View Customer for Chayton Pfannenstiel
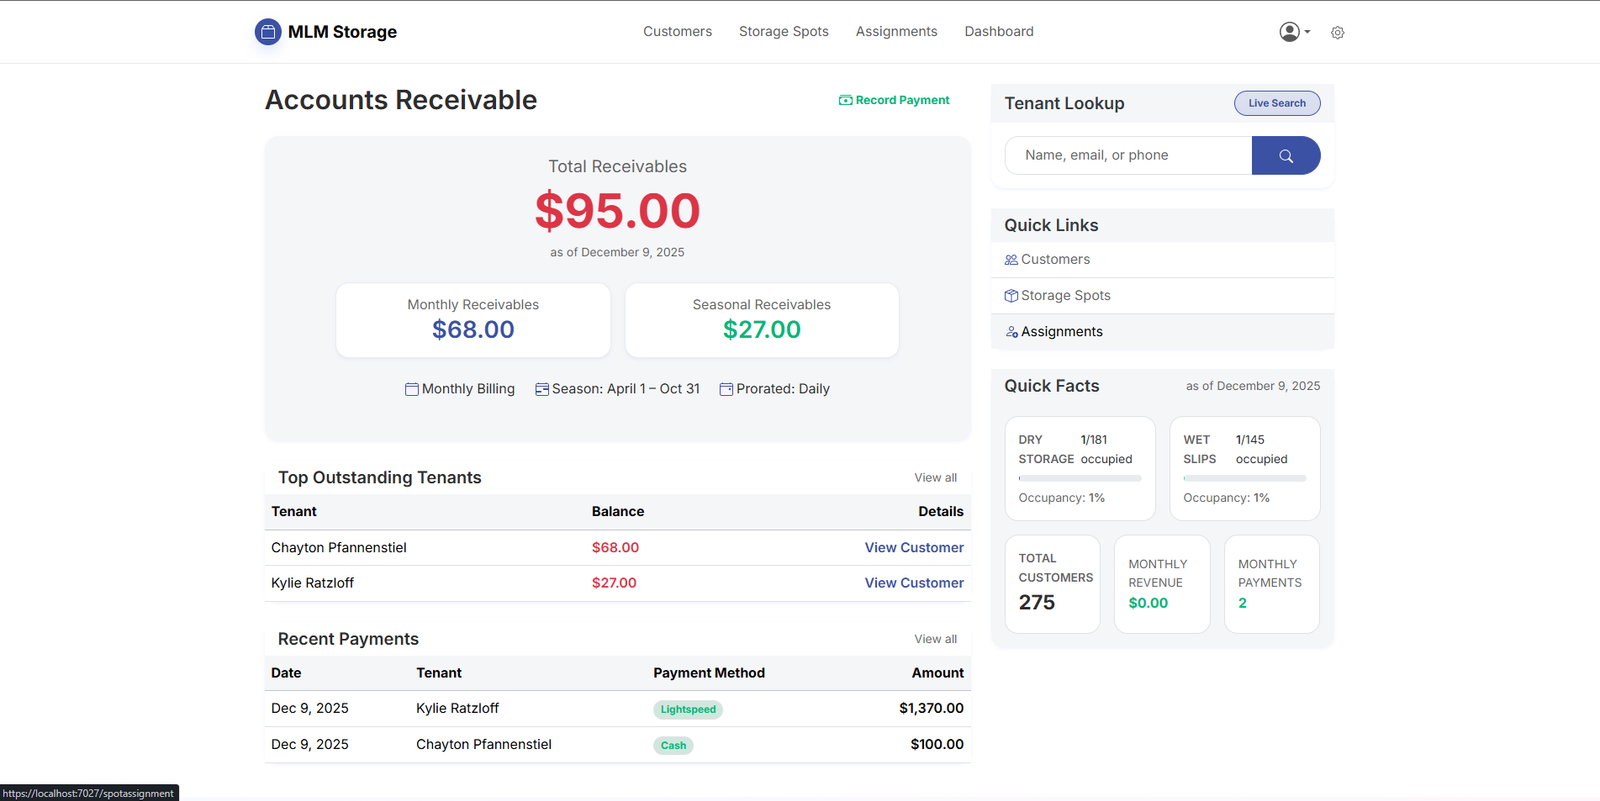Screen dimensions: 1600x801 914,548
